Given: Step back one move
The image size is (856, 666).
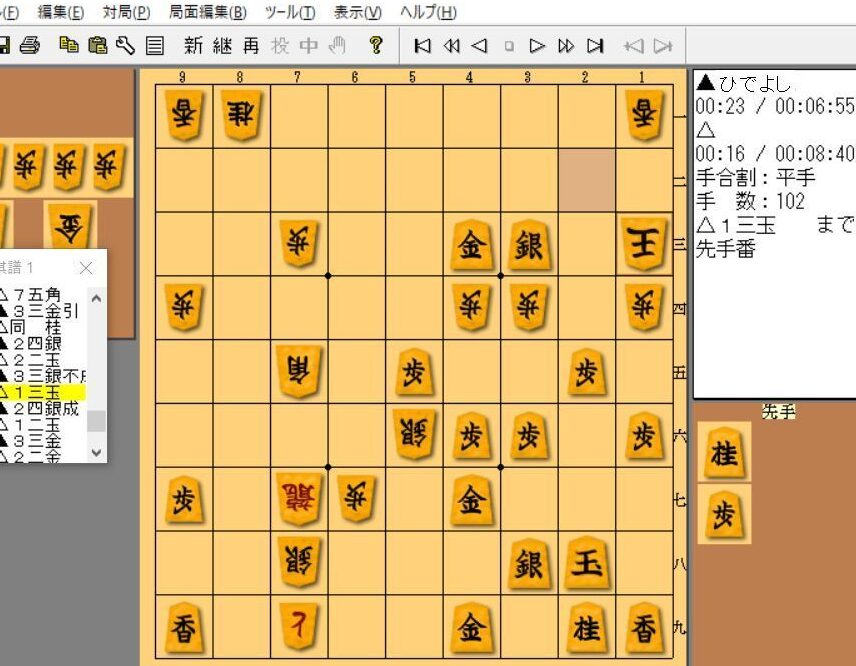Looking at the screenshot, I should (x=479, y=46).
